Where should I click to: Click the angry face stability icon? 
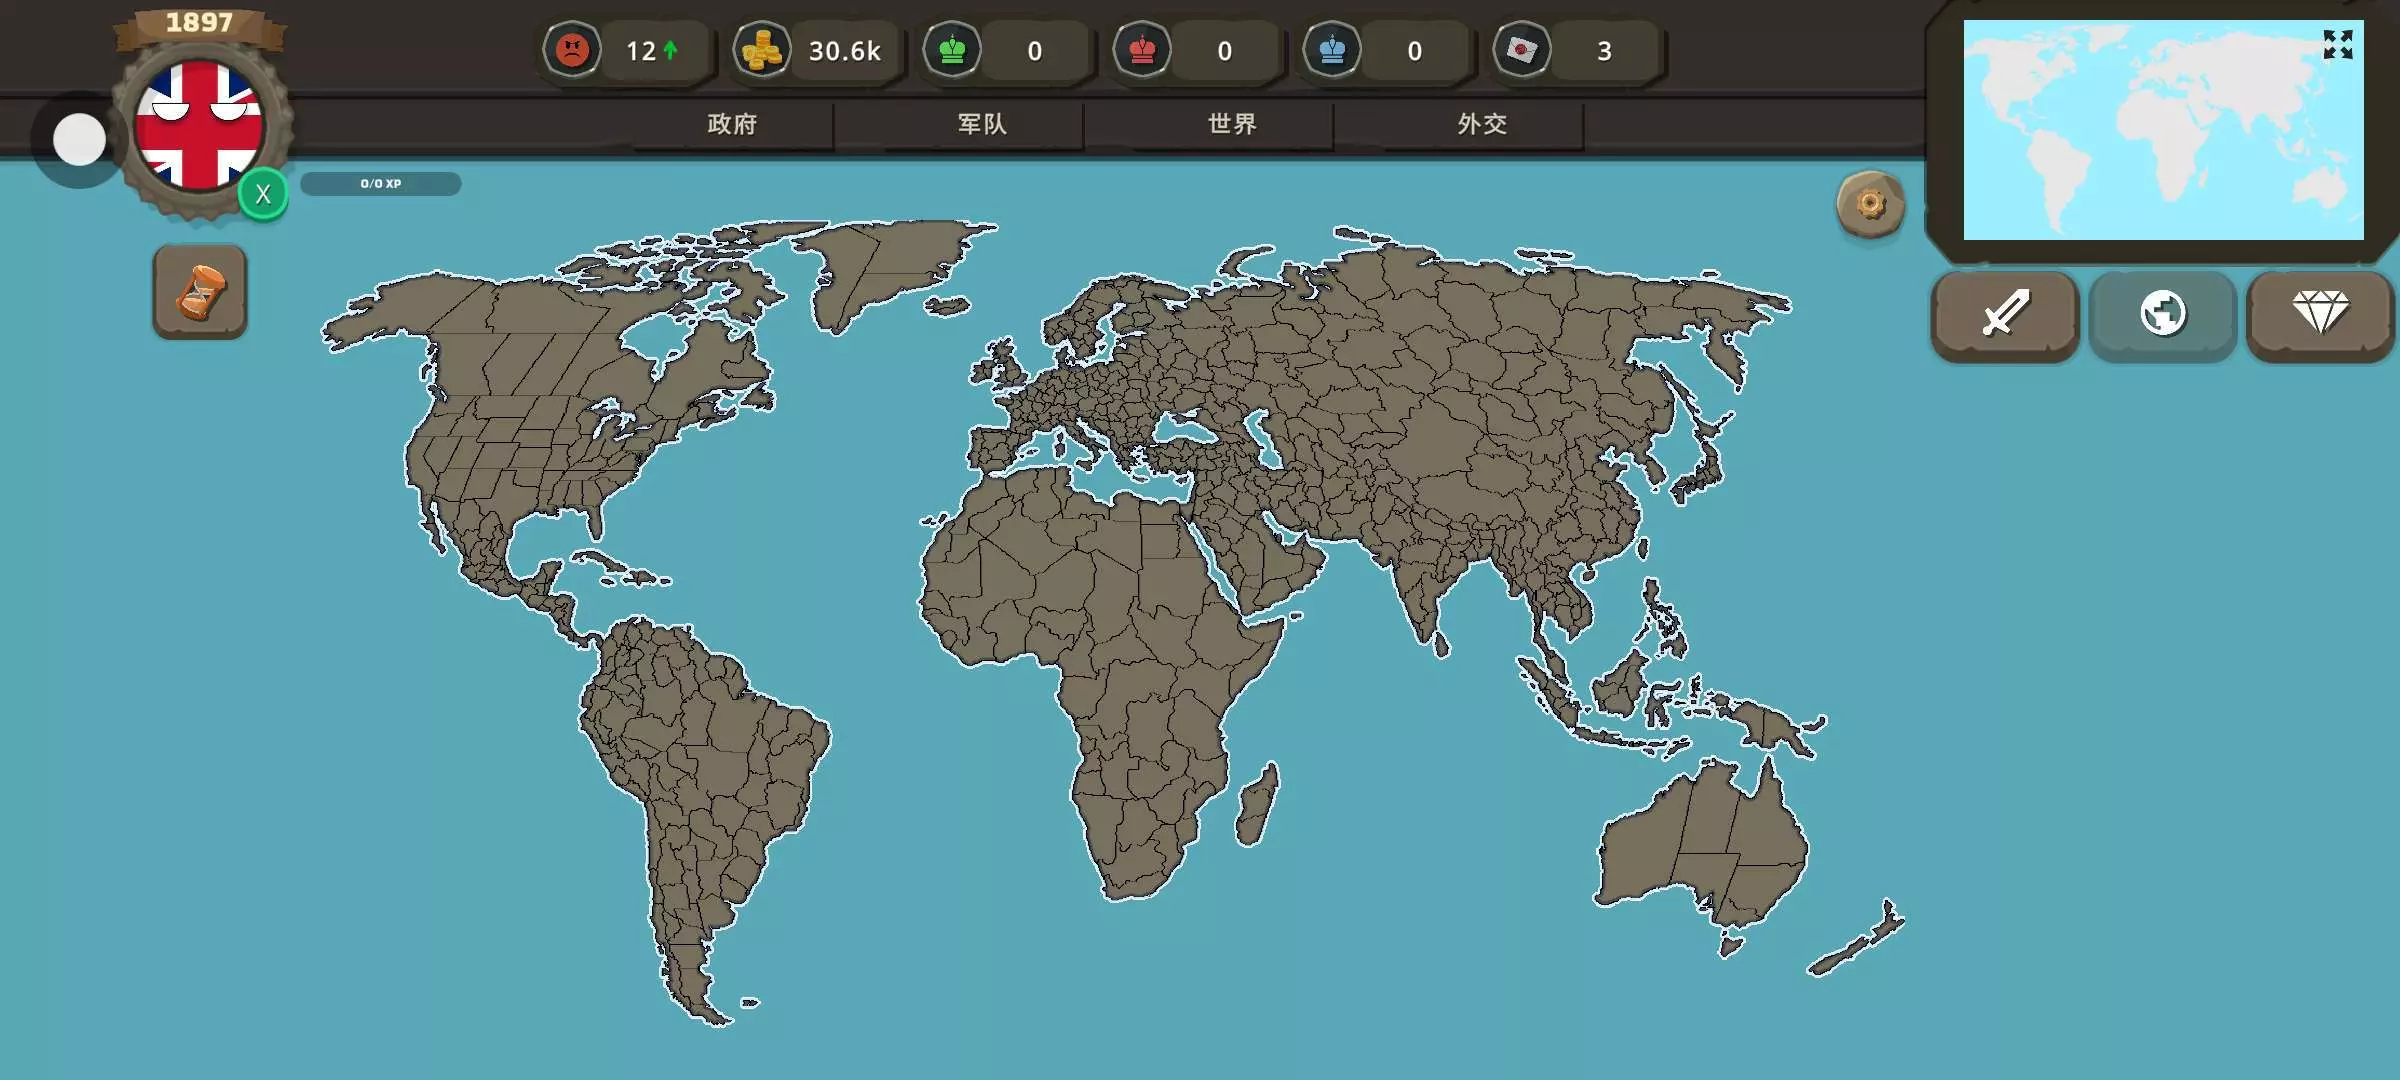(x=572, y=50)
